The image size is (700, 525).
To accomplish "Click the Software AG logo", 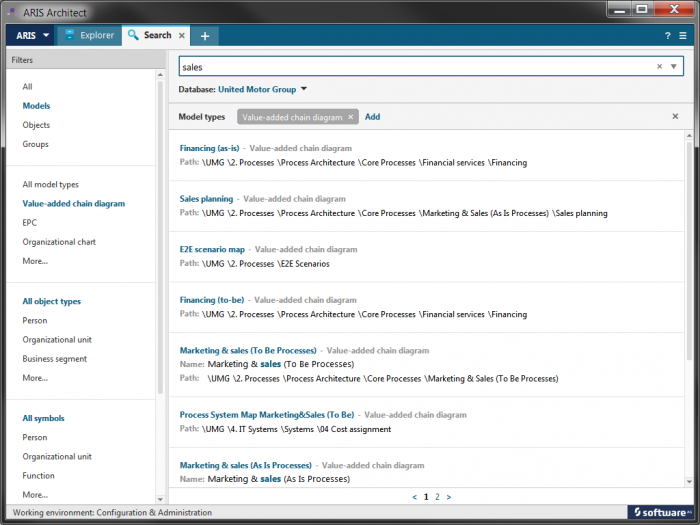I will click(663, 512).
